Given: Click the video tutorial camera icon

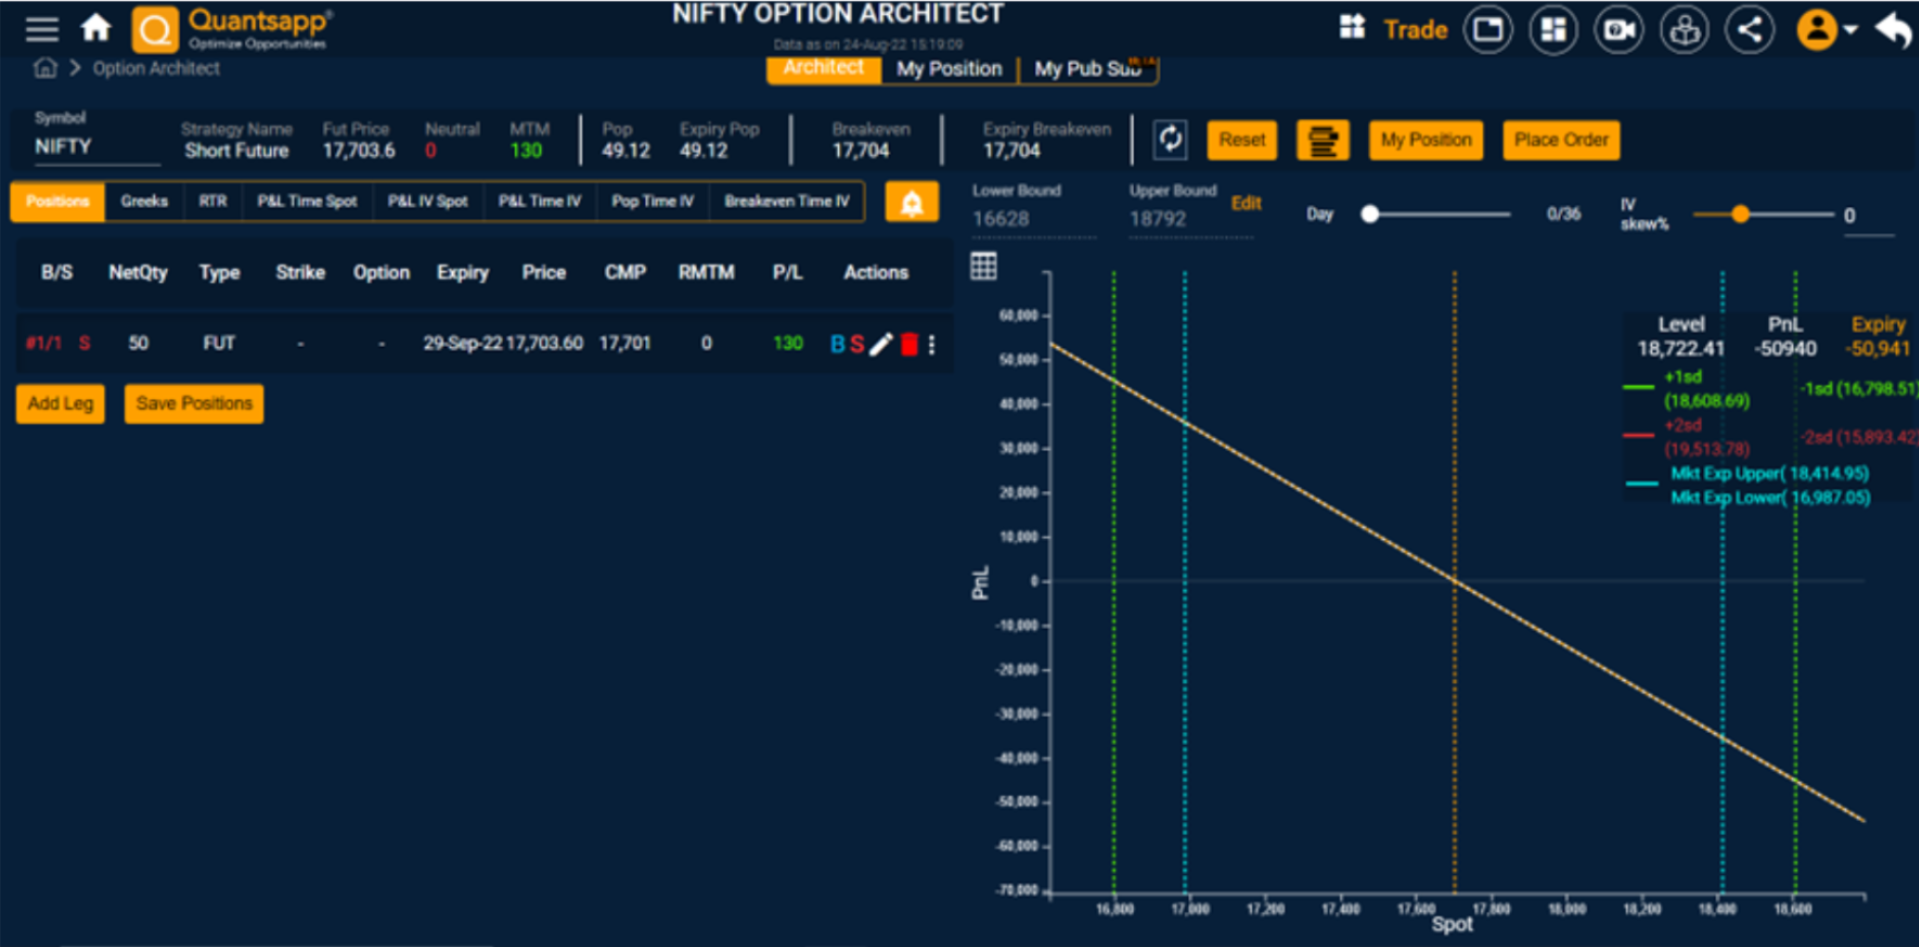Looking at the screenshot, I should point(1619,29).
